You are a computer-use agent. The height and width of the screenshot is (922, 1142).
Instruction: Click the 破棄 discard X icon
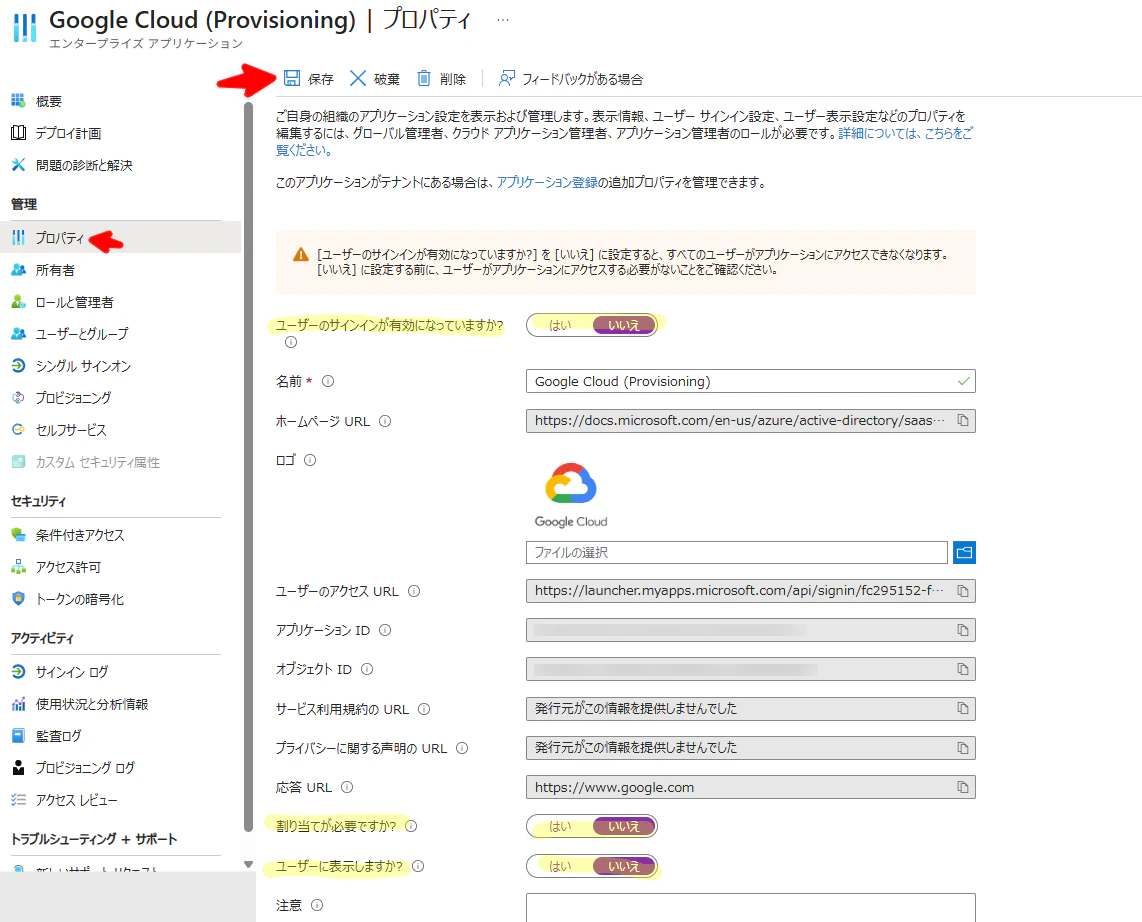(358, 79)
